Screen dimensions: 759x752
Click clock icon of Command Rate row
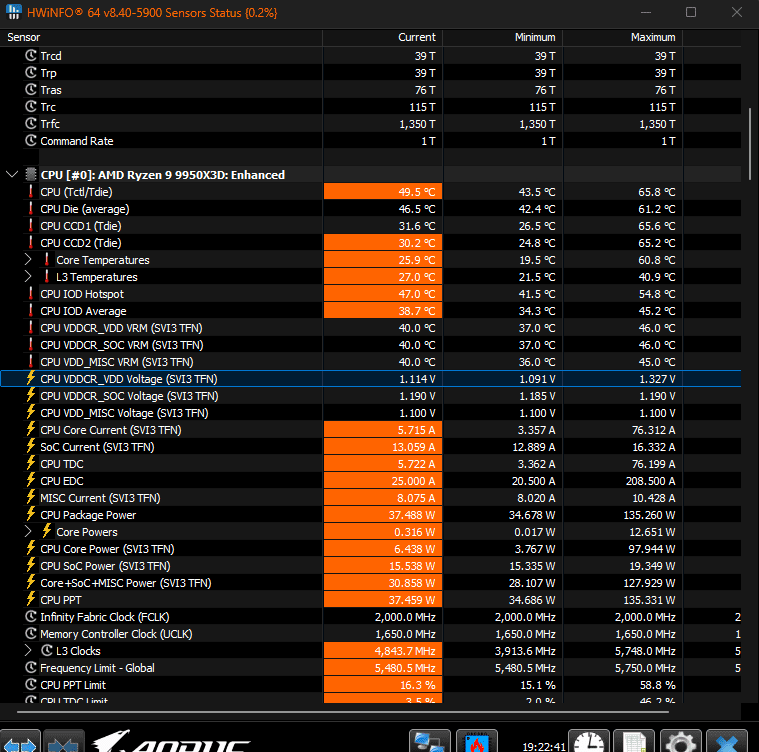(x=31, y=140)
